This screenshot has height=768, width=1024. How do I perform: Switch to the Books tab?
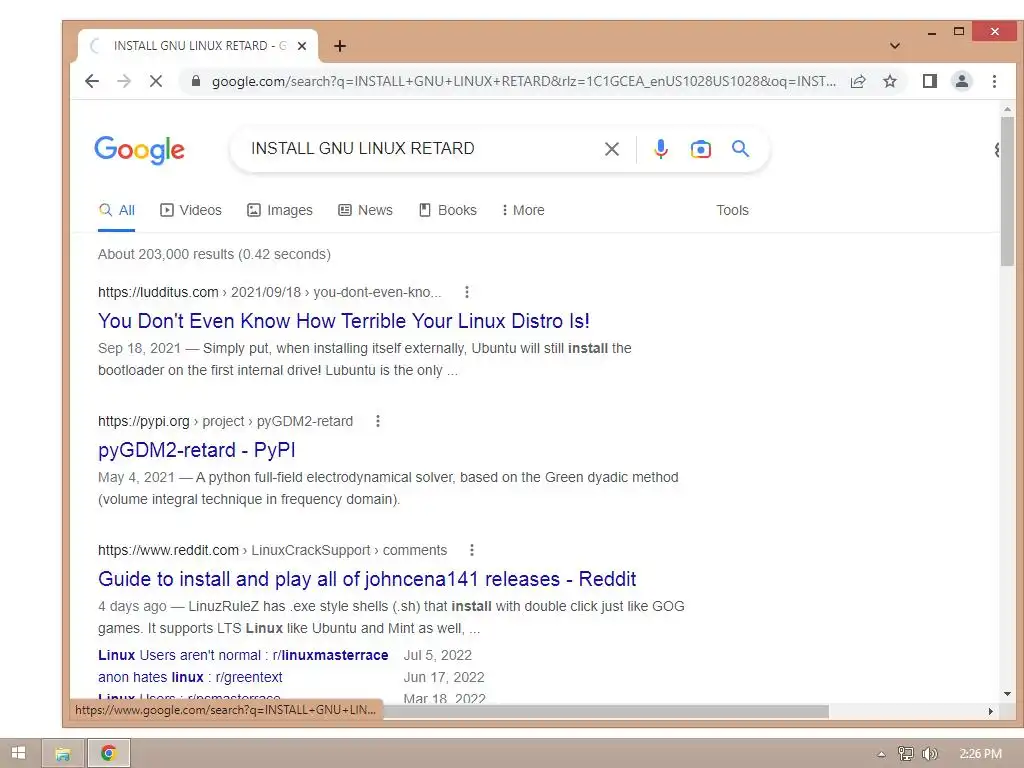pyautogui.click(x=447, y=210)
